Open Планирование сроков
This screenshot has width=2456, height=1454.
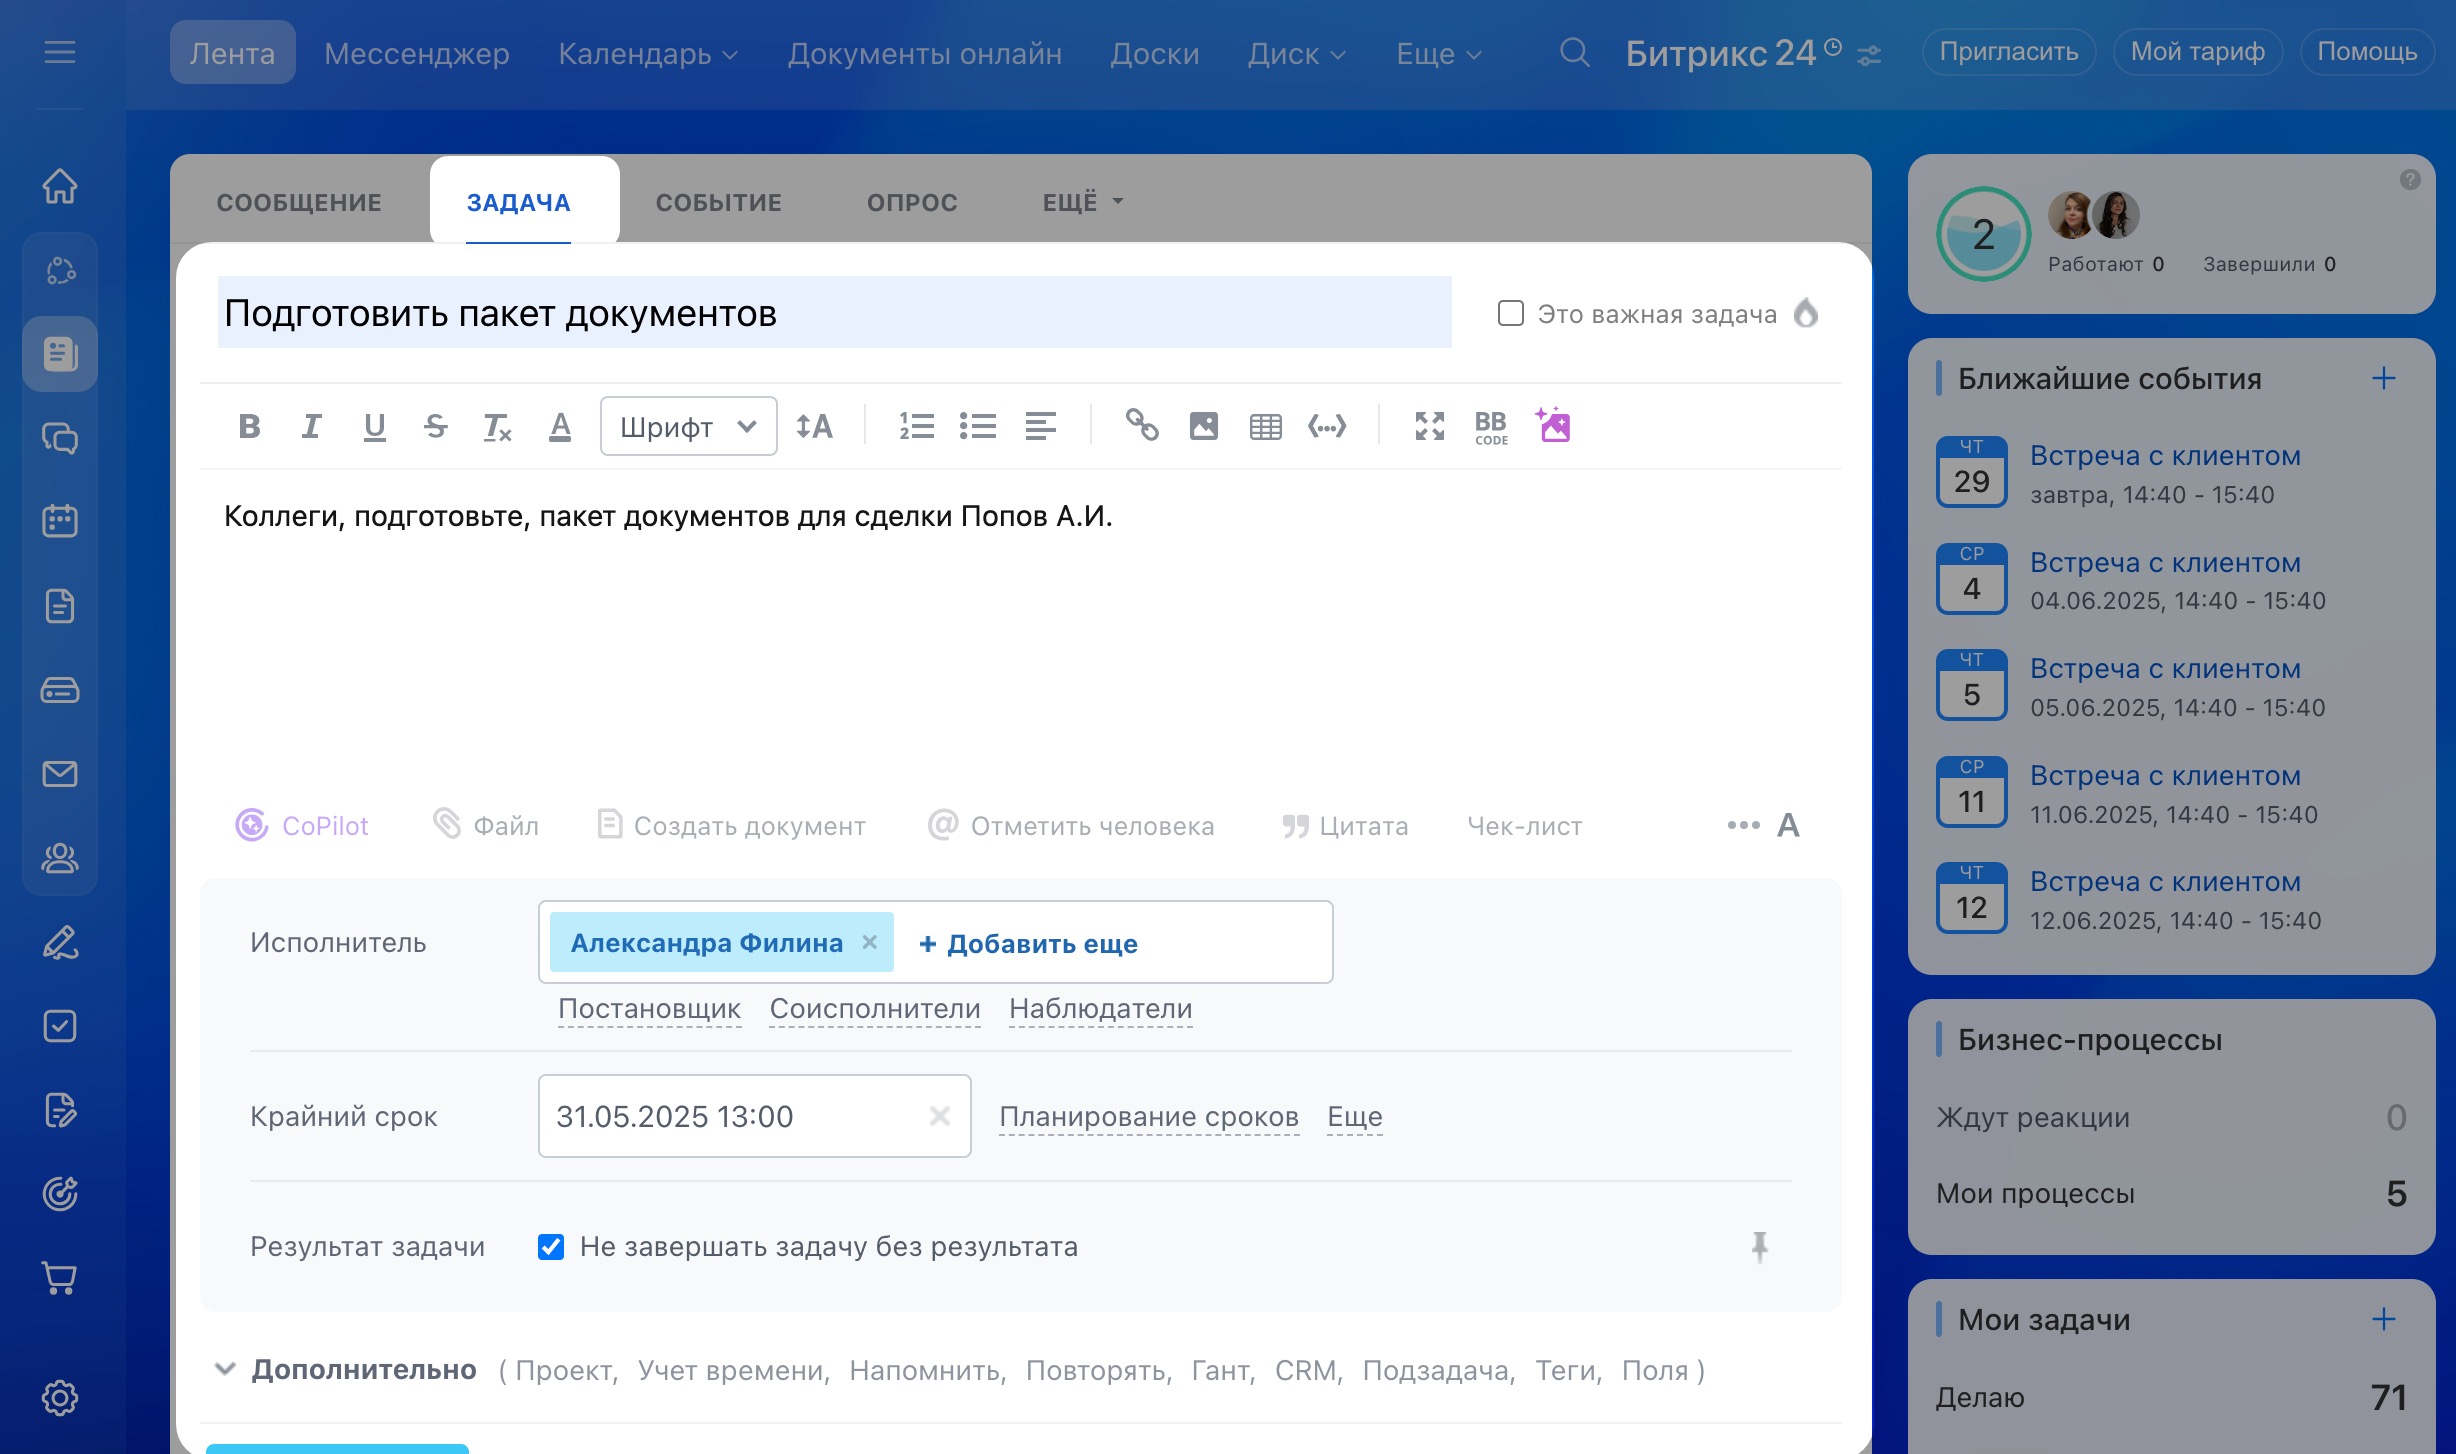click(1149, 1116)
